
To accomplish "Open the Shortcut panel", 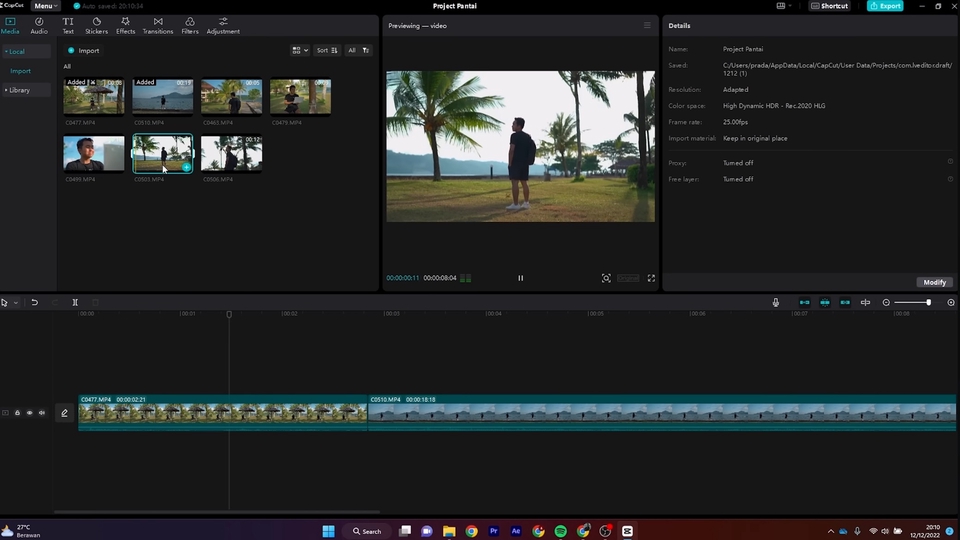I will coord(830,6).
